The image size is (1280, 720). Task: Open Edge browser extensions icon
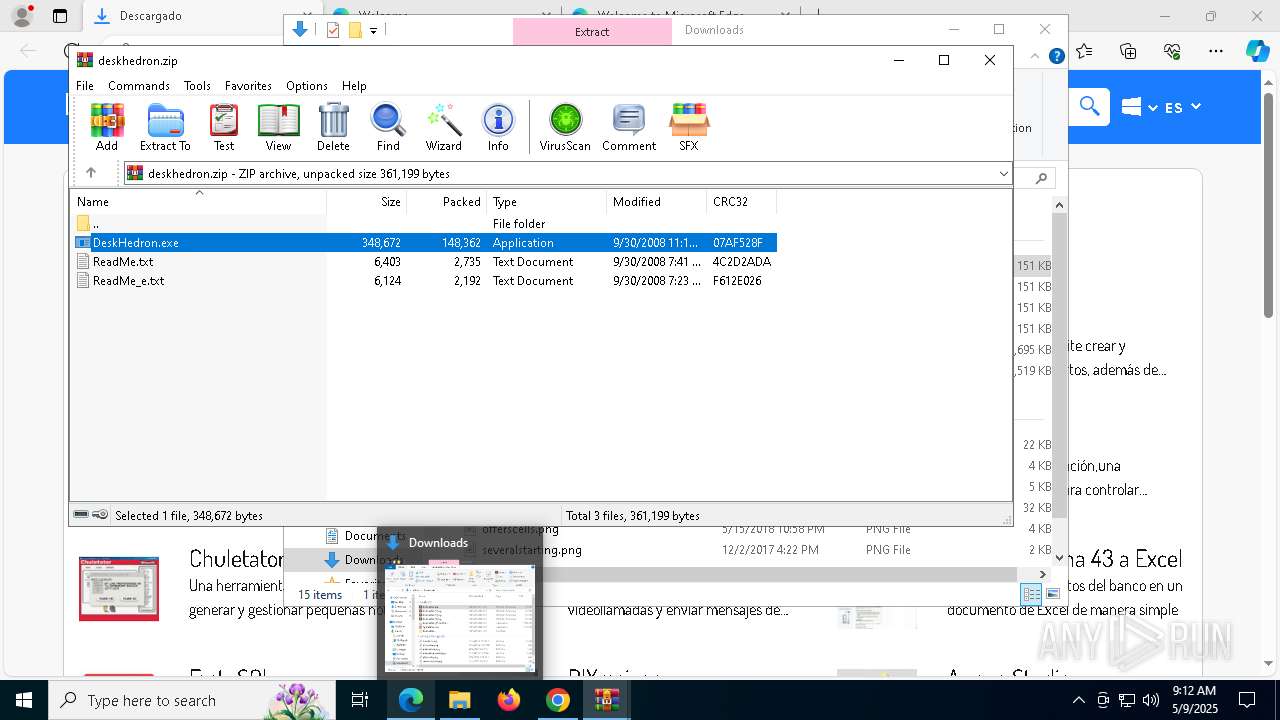[1173, 51]
